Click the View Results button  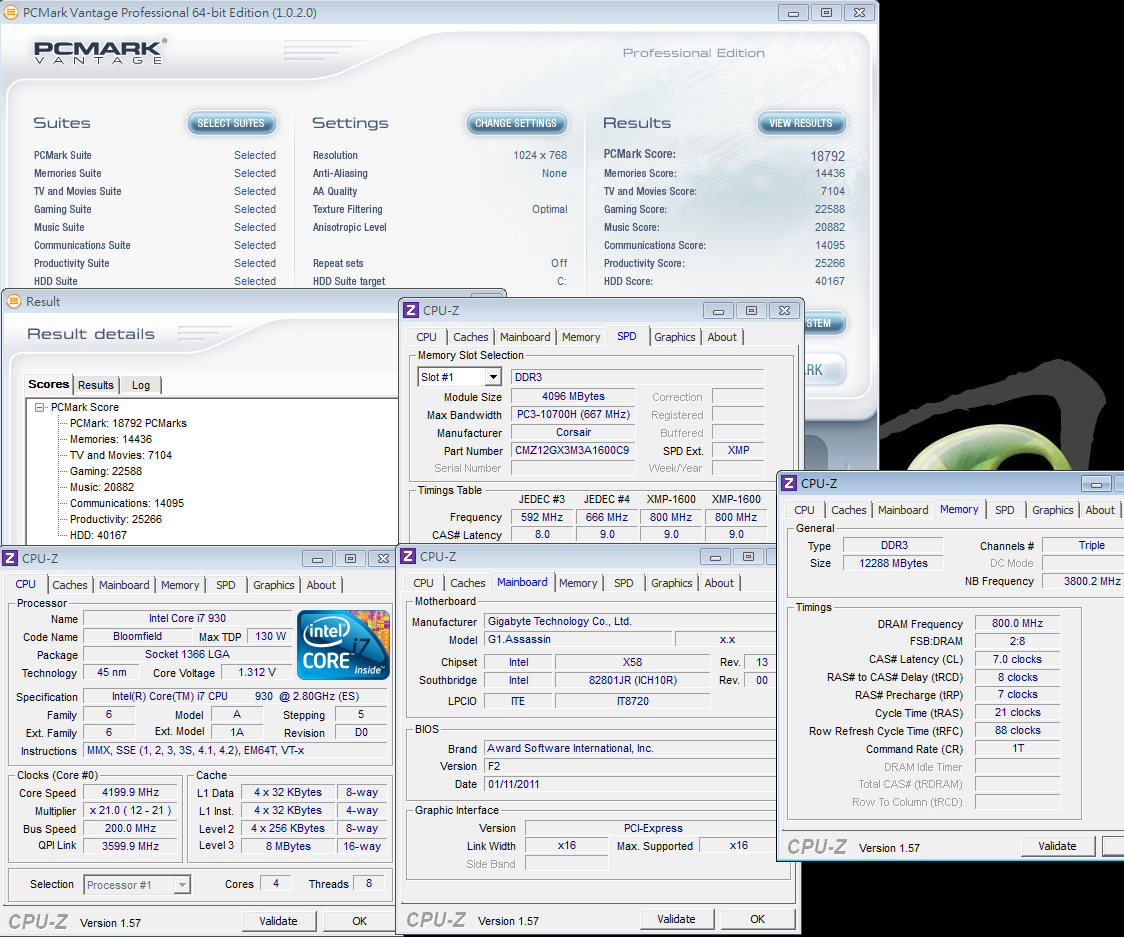[x=801, y=123]
